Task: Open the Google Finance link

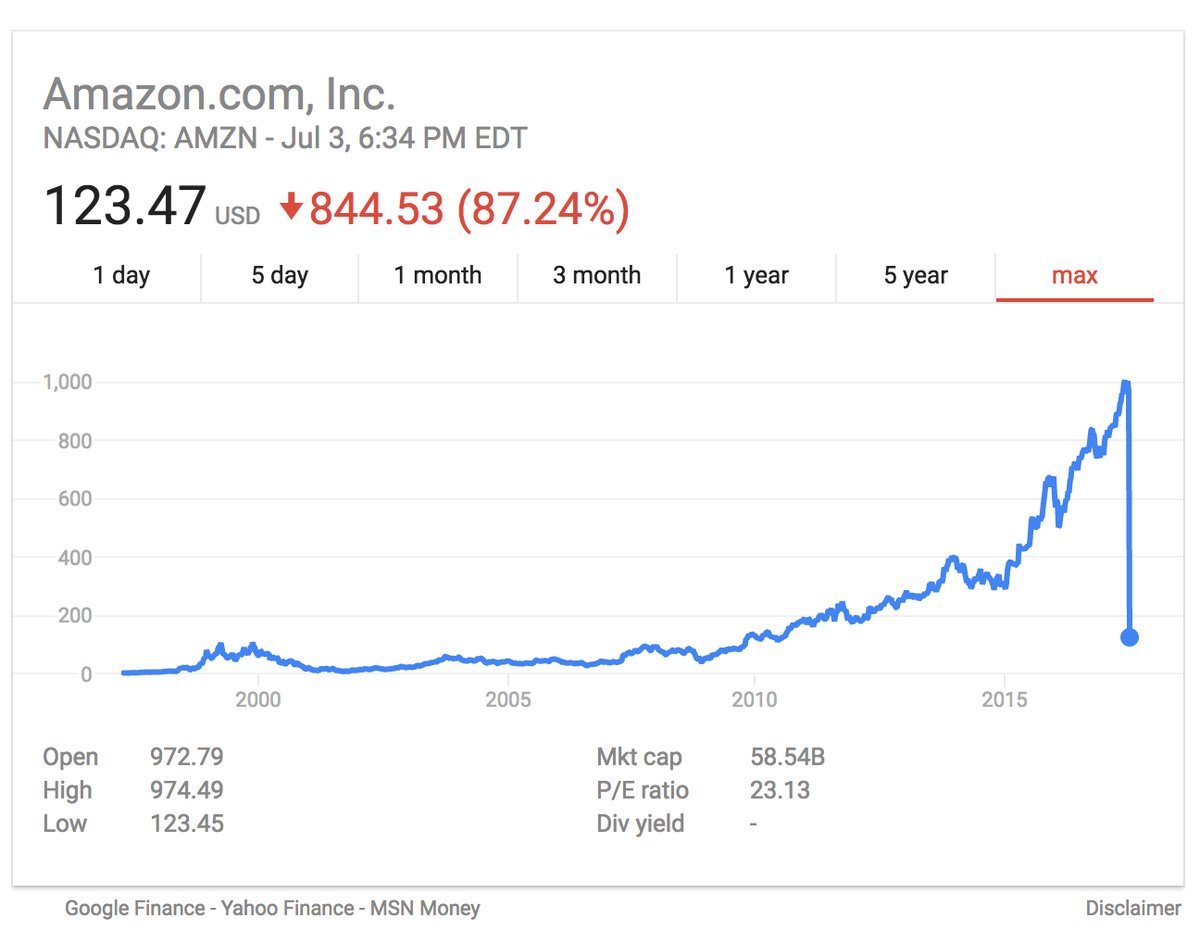Action: pos(133,909)
